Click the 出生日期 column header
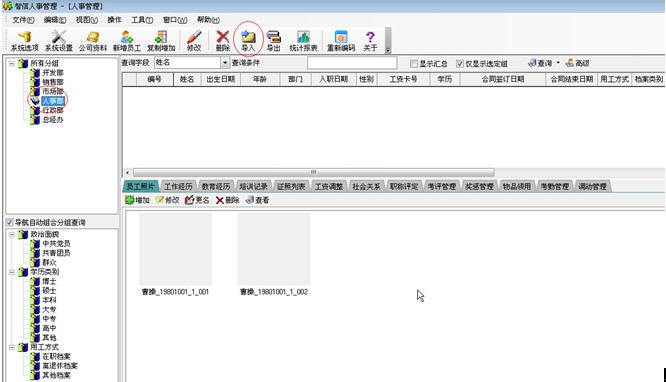Screen dimensions: 666x382 point(221,79)
